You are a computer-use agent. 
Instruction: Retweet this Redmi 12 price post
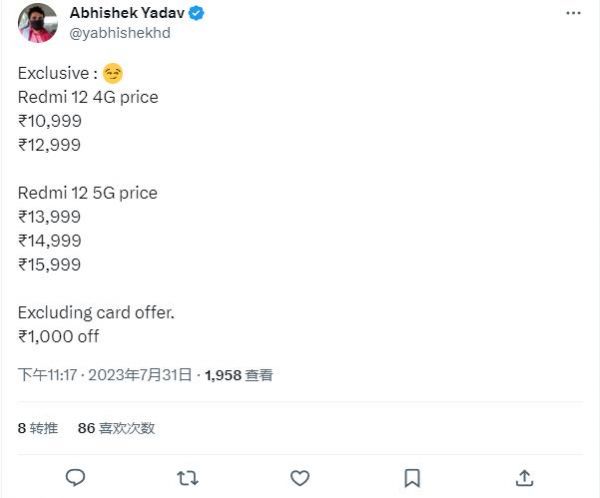point(187,477)
